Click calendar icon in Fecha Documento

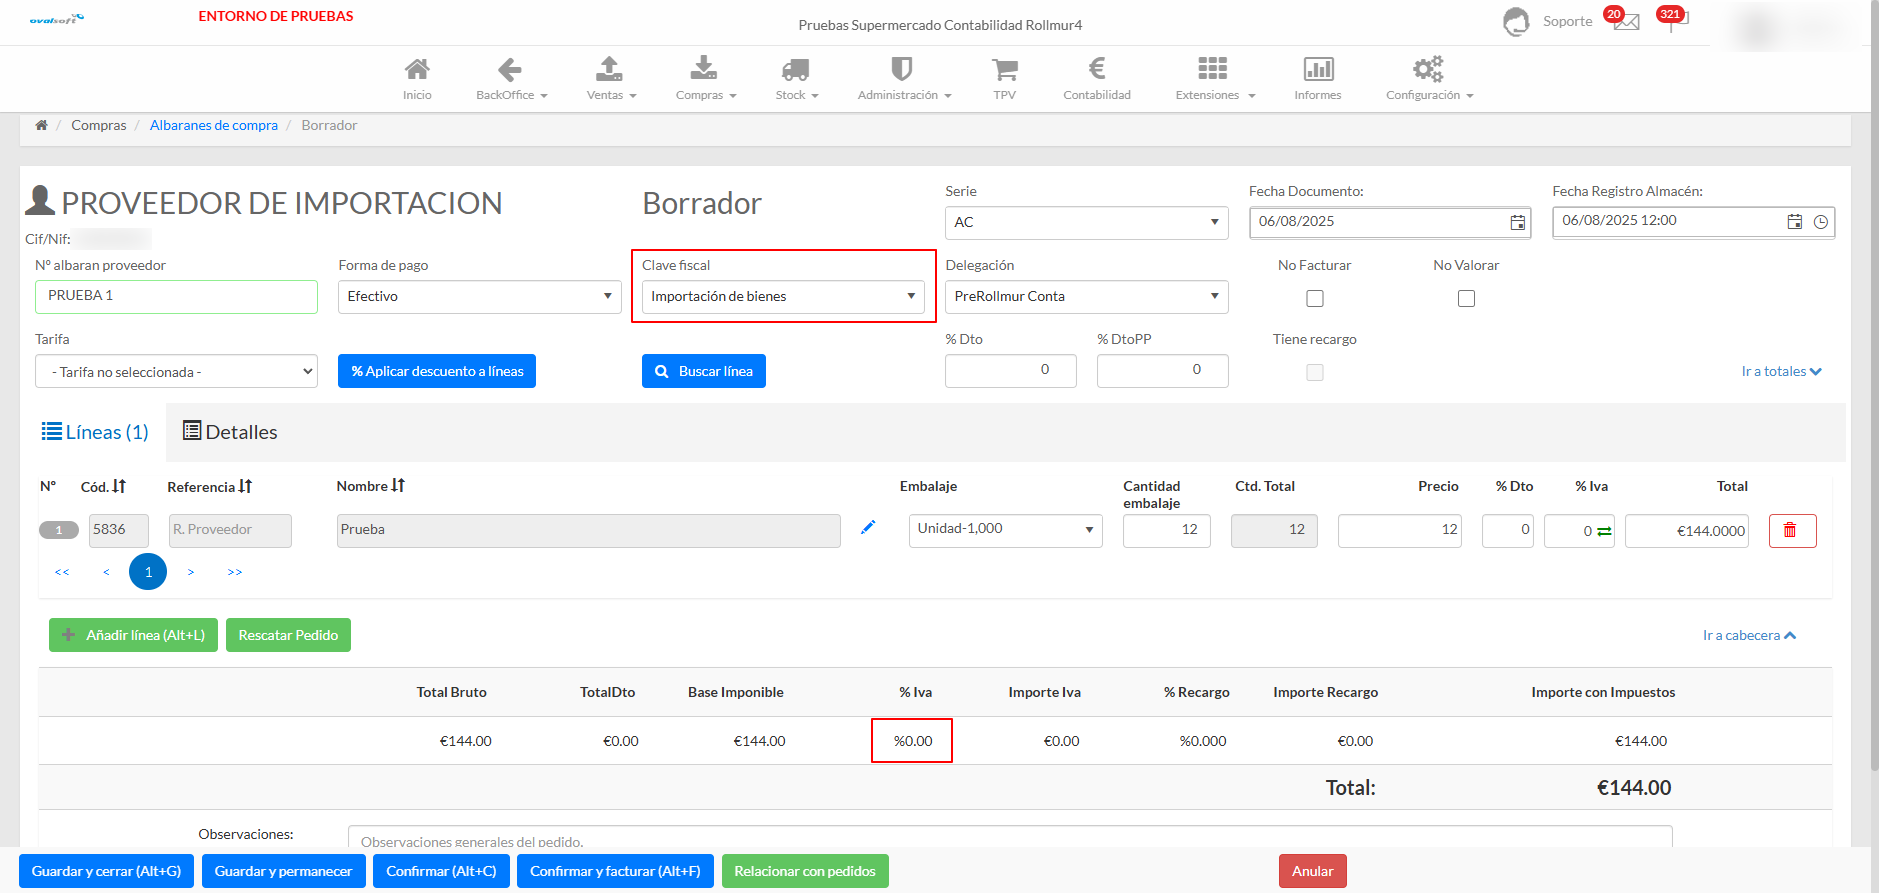(1517, 222)
